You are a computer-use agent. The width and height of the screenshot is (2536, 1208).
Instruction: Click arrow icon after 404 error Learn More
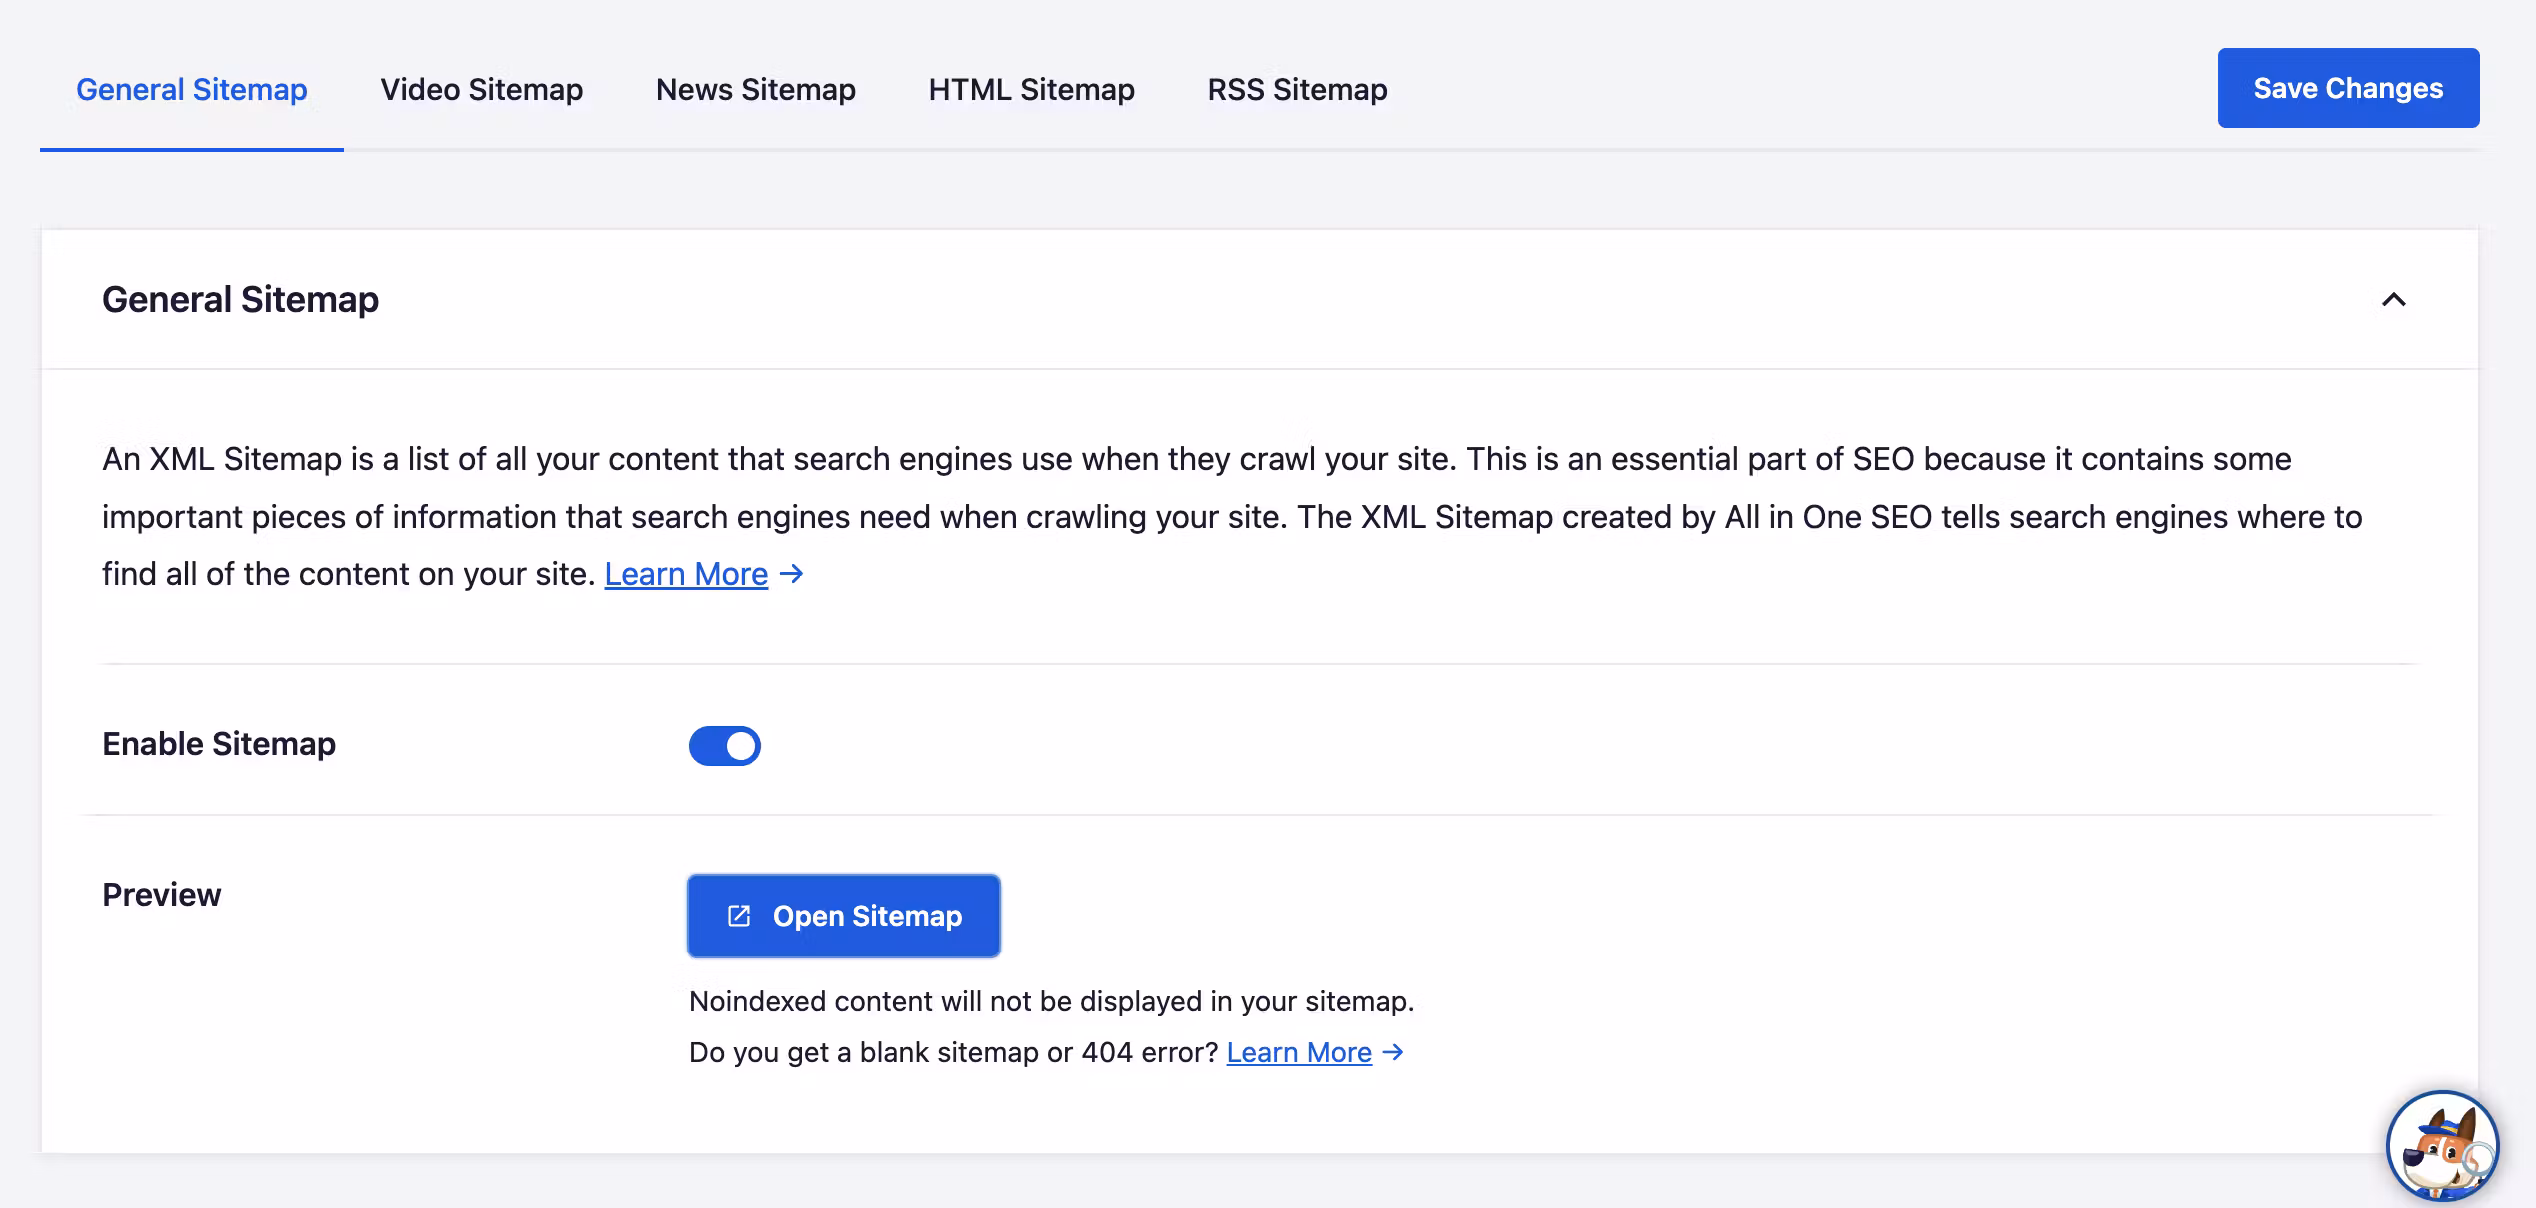pos(1393,1052)
